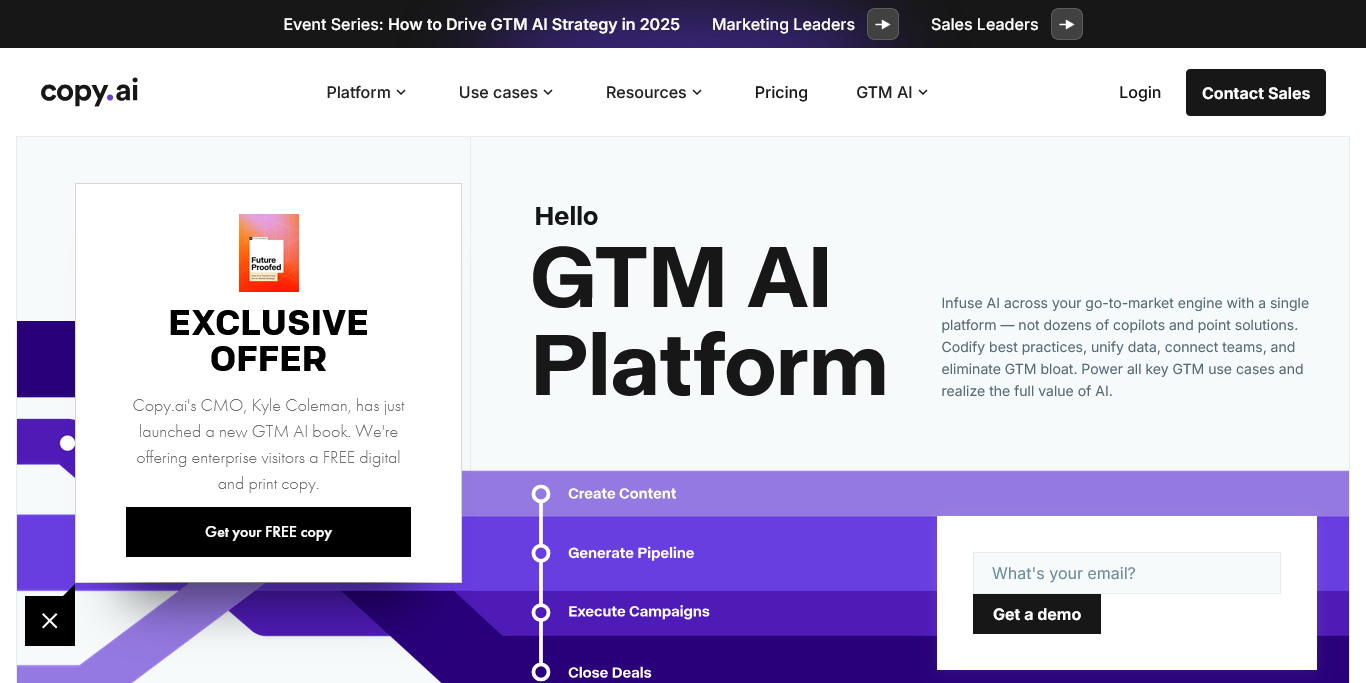Image resolution: width=1366 pixels, height=683 pixels.
Task: Close the exclusive offer popup with X
Action: [x=50, y=621]
